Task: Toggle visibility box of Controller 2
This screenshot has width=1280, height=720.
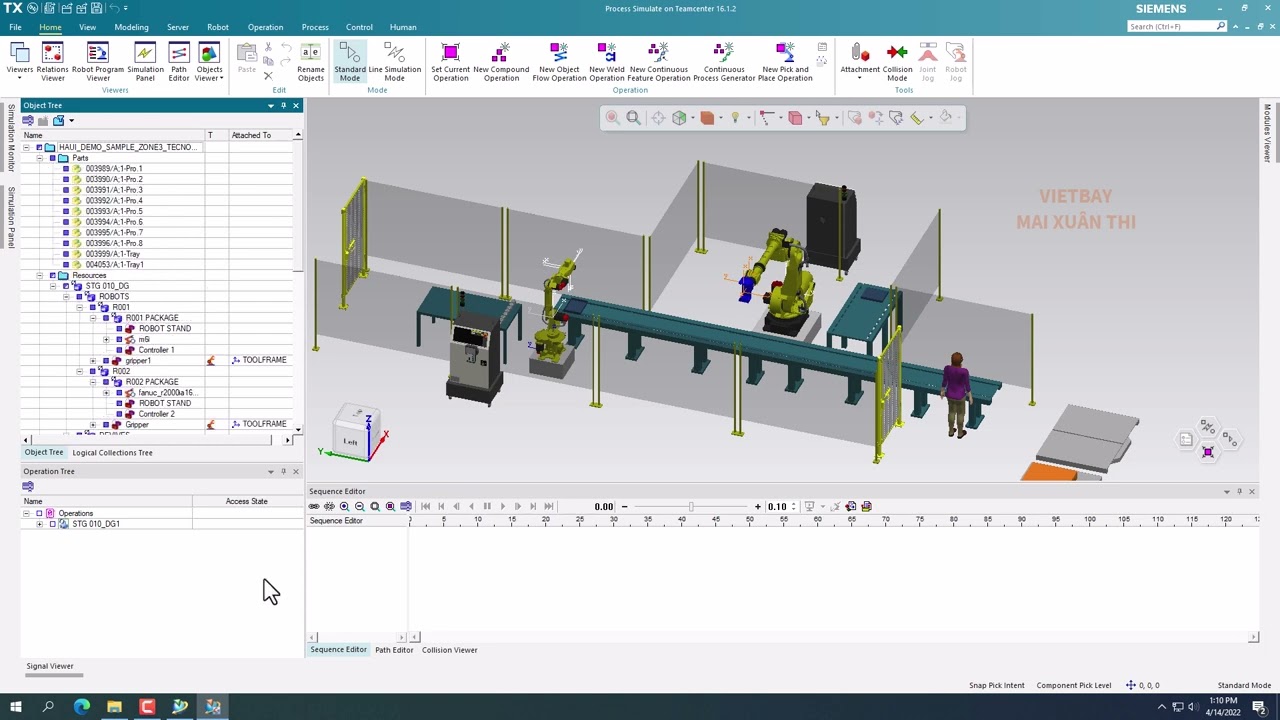Action: [119, 414]
